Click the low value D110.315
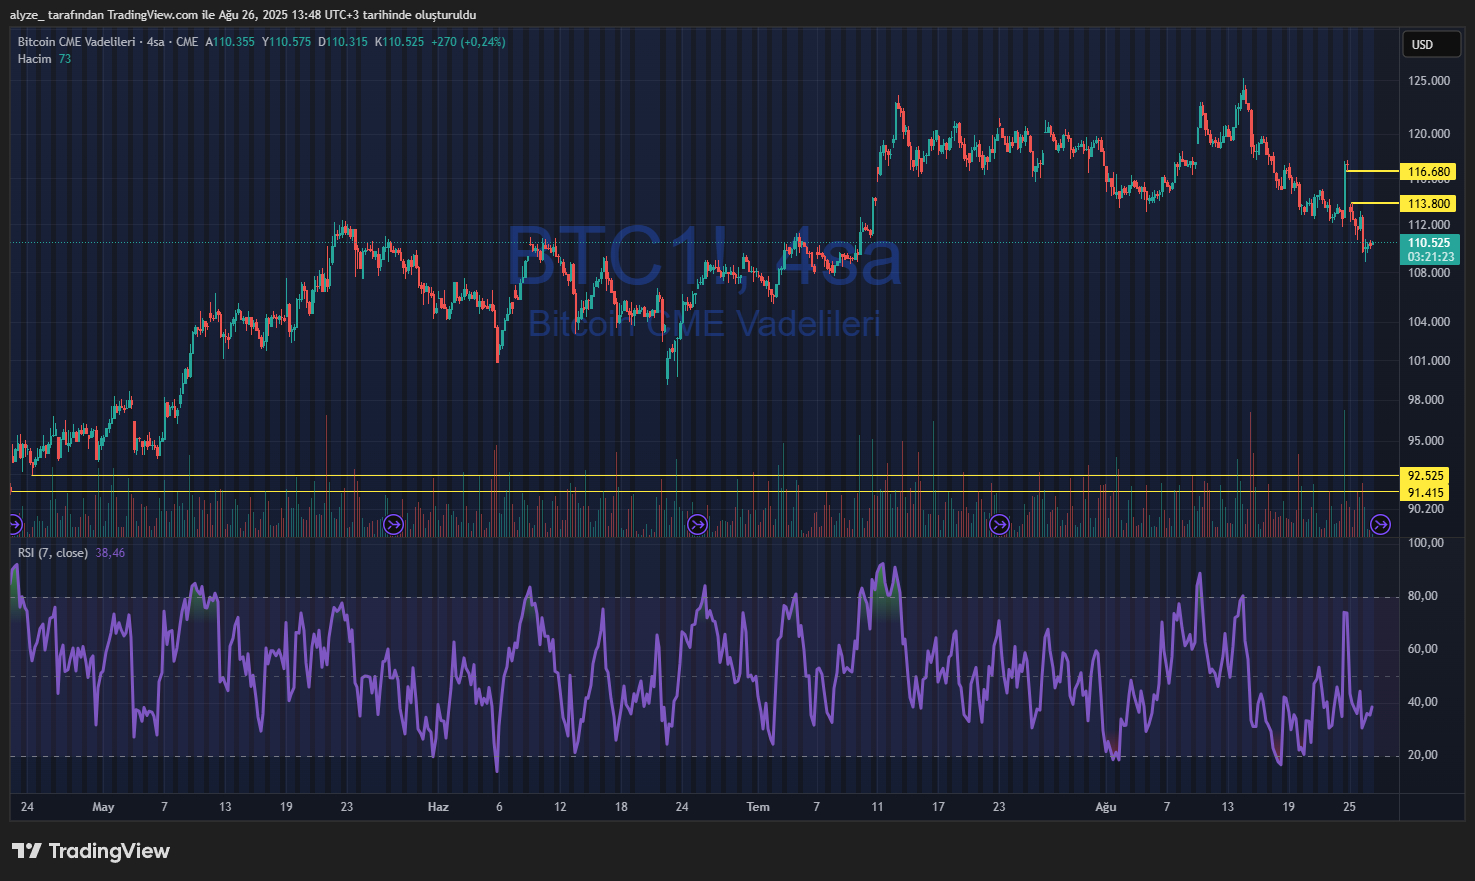Screen dimensions: 1475x881 (x=343, y=42)
